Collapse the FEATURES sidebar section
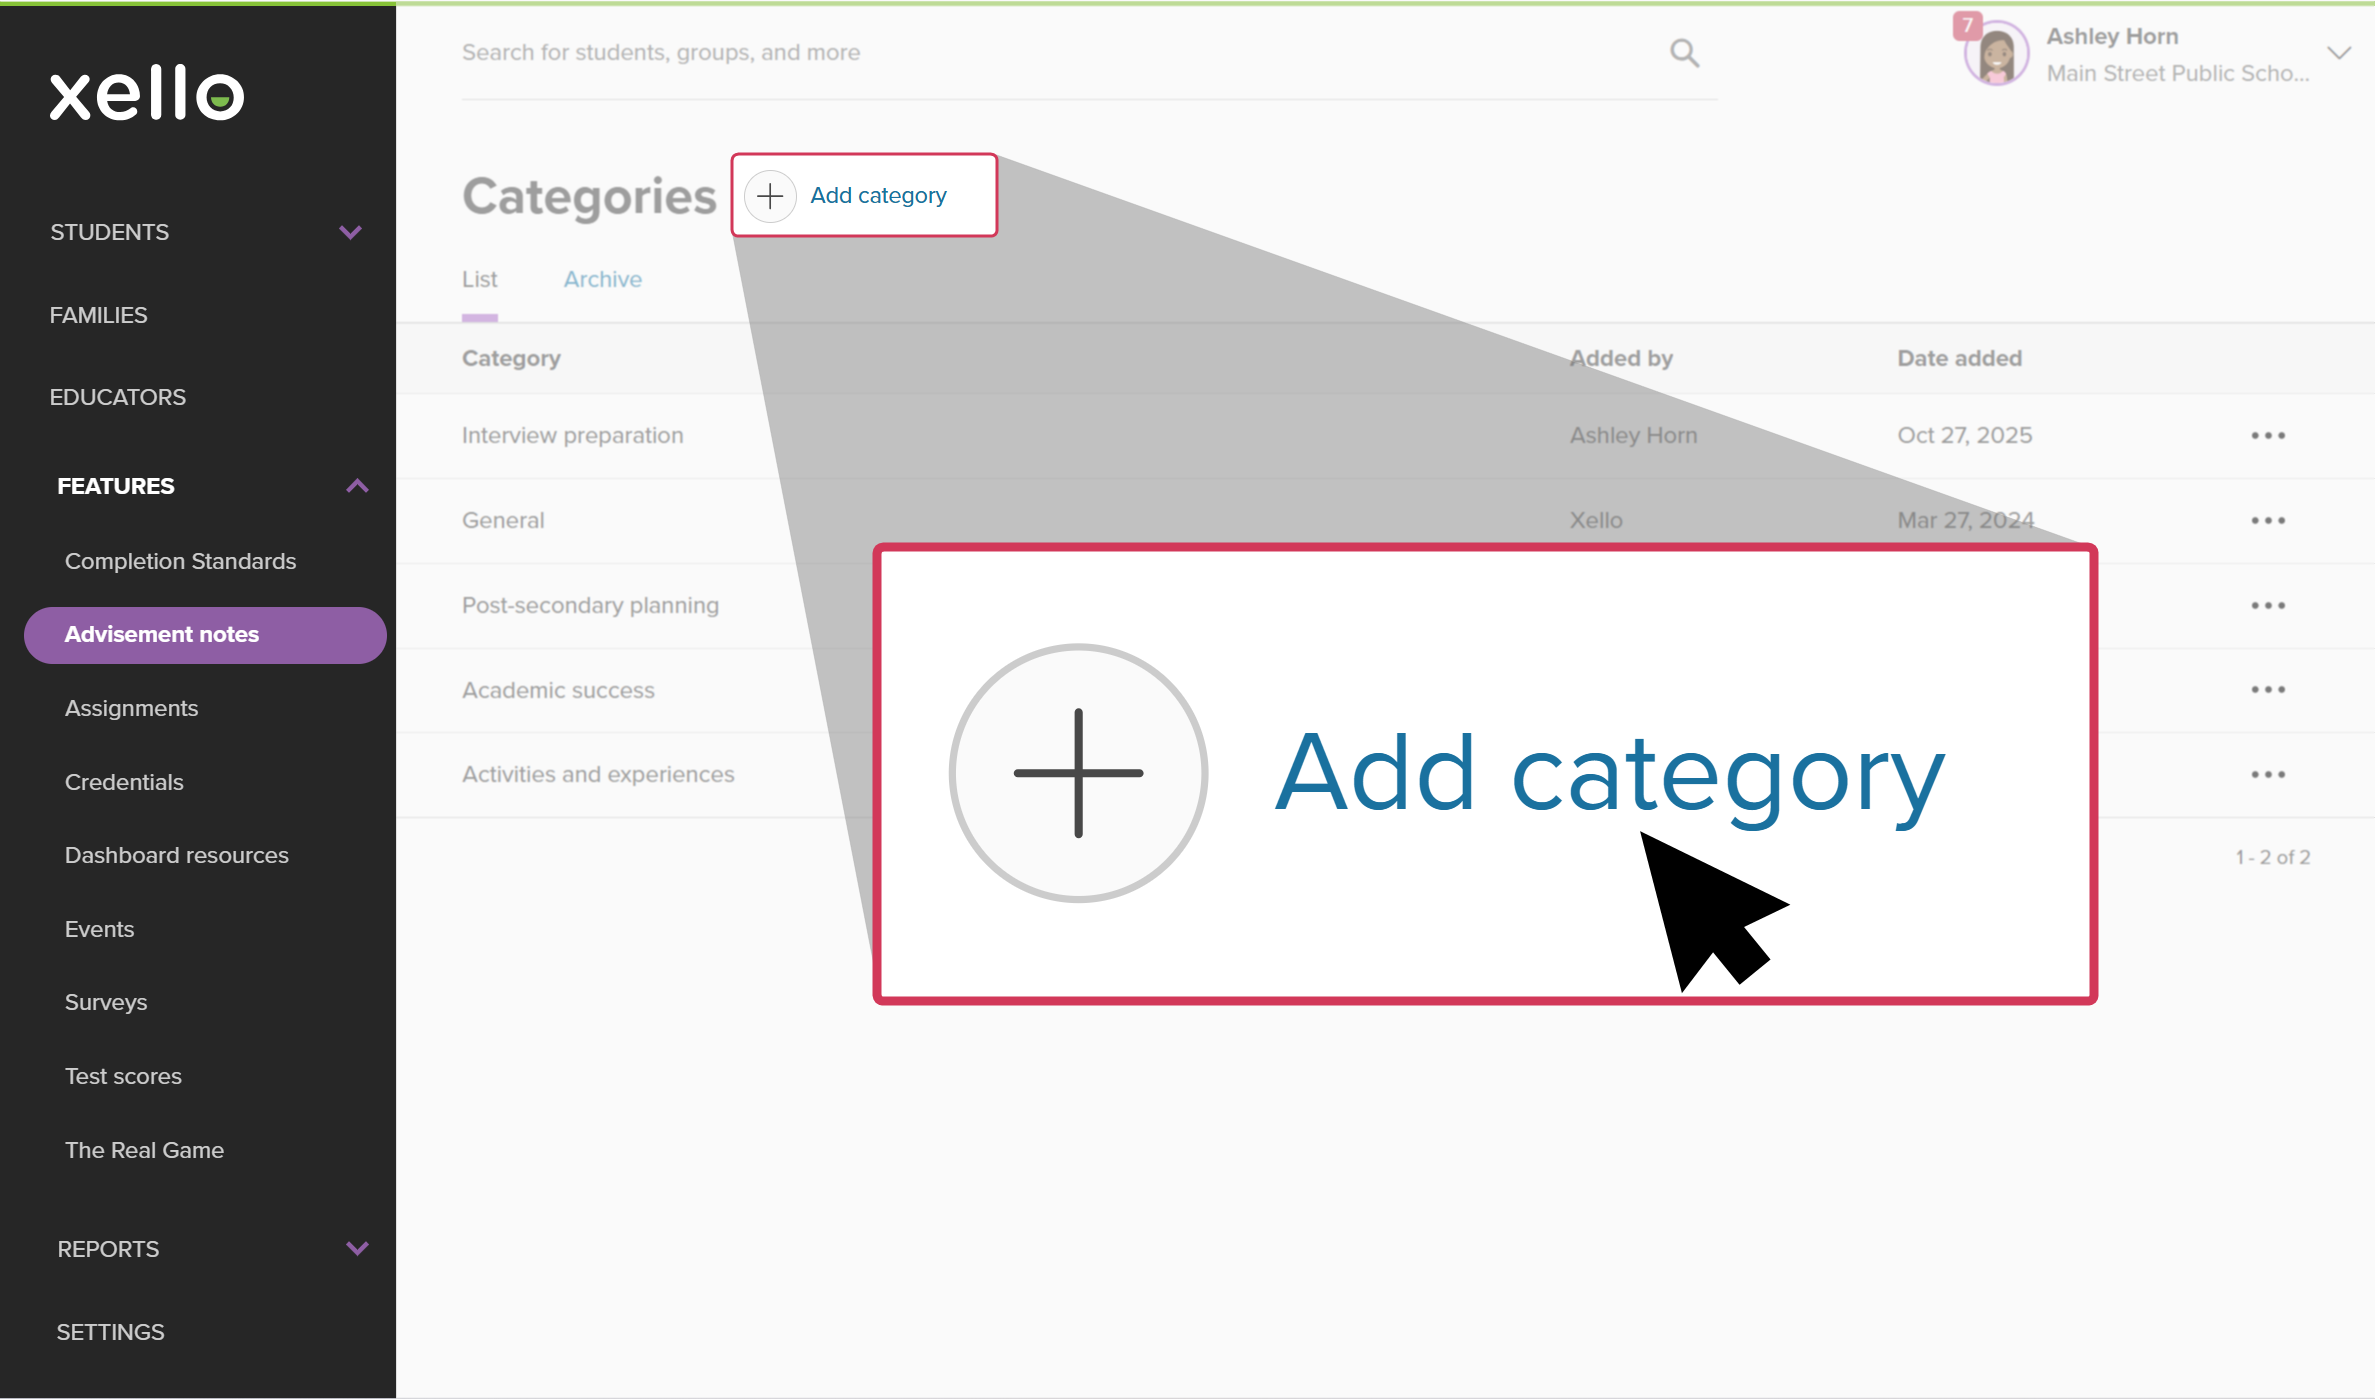The width and height of the screenshot is (2375, 1399). [x=356, y=486]
